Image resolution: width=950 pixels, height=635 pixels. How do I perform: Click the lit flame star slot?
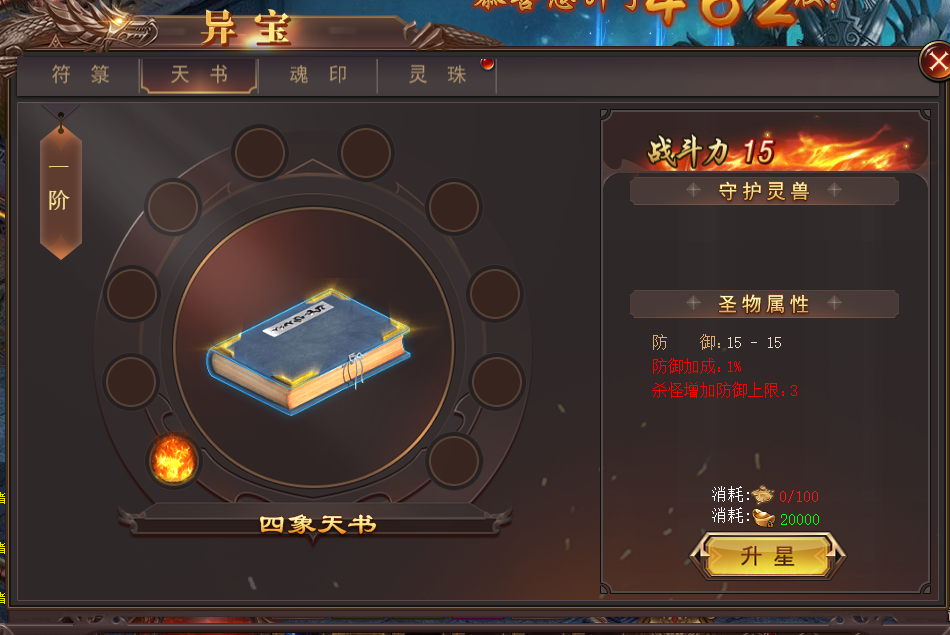point(173,460)
